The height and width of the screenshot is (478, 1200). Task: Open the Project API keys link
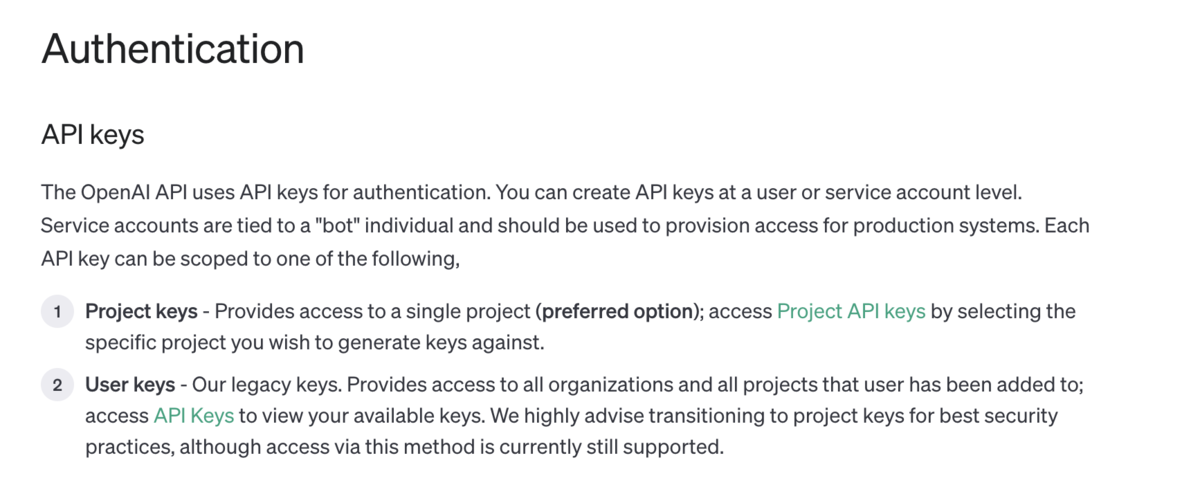(851, 311)
